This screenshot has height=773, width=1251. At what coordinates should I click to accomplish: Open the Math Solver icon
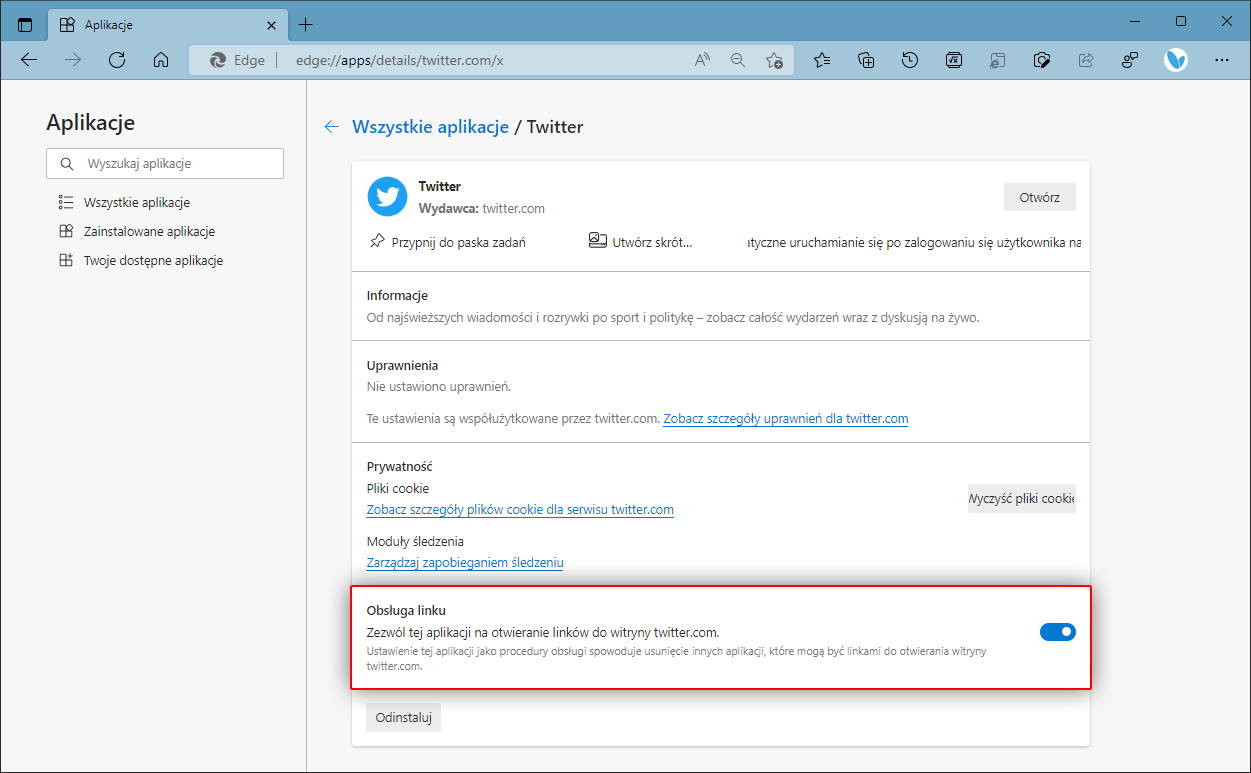[954, 60]
